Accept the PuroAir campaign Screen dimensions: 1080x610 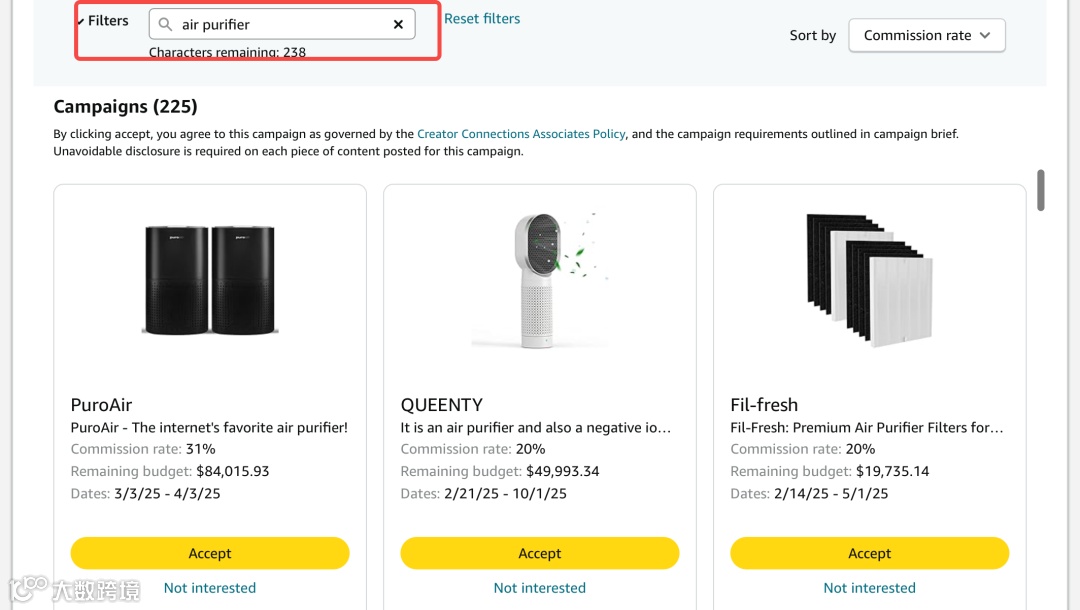pyautogui.click(x=210, y=553)
